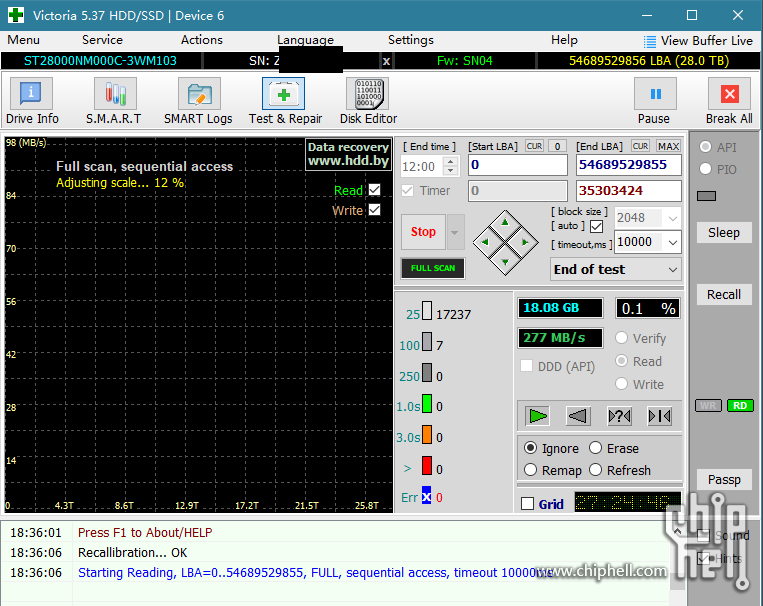Viewport: 763px width, 606px height.
Task: Open the Help menu
Action: coord(564,40)
